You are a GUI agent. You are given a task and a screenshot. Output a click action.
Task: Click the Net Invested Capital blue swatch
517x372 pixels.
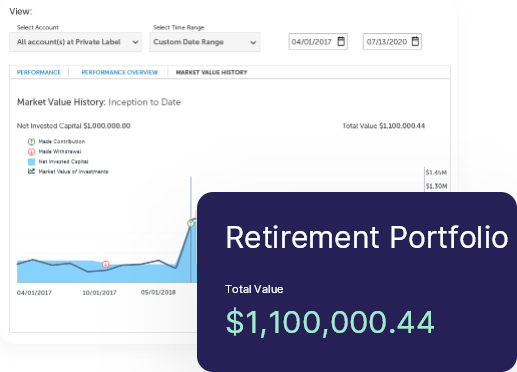pos(31,162)
